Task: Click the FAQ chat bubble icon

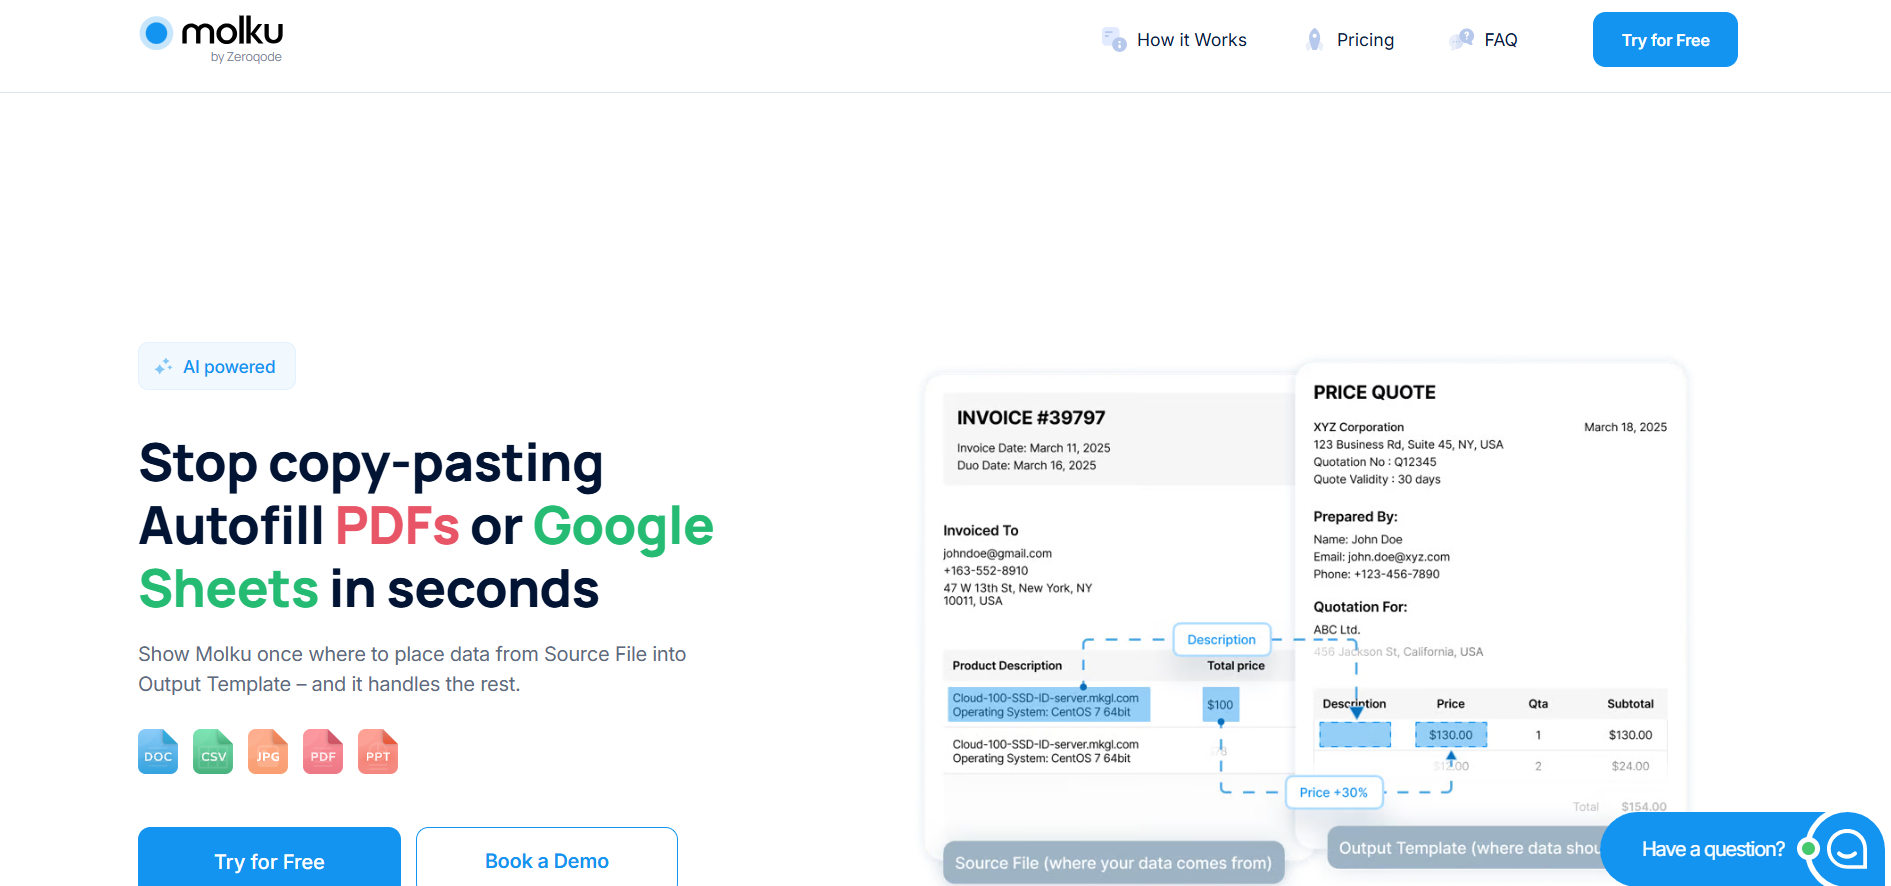Action: click(1462, 40)
